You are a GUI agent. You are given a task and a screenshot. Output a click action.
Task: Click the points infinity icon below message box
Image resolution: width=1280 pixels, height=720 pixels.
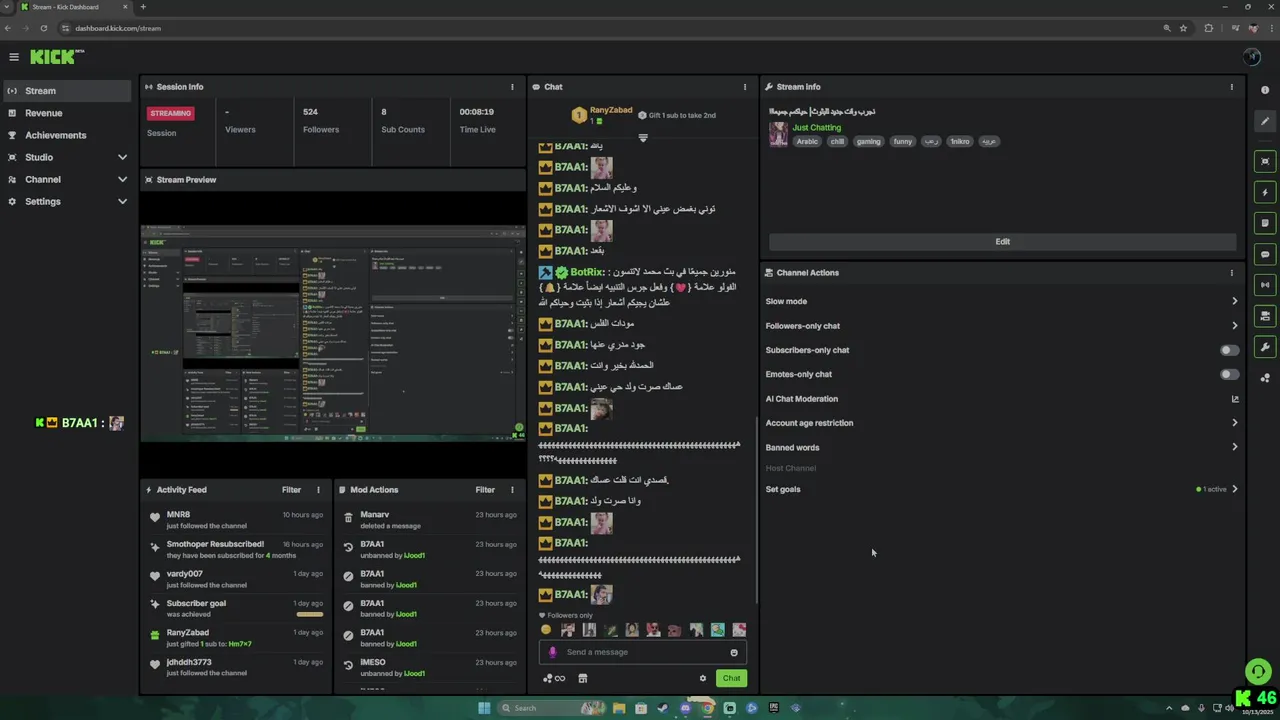pyautogui.click(x=554, y=678)
